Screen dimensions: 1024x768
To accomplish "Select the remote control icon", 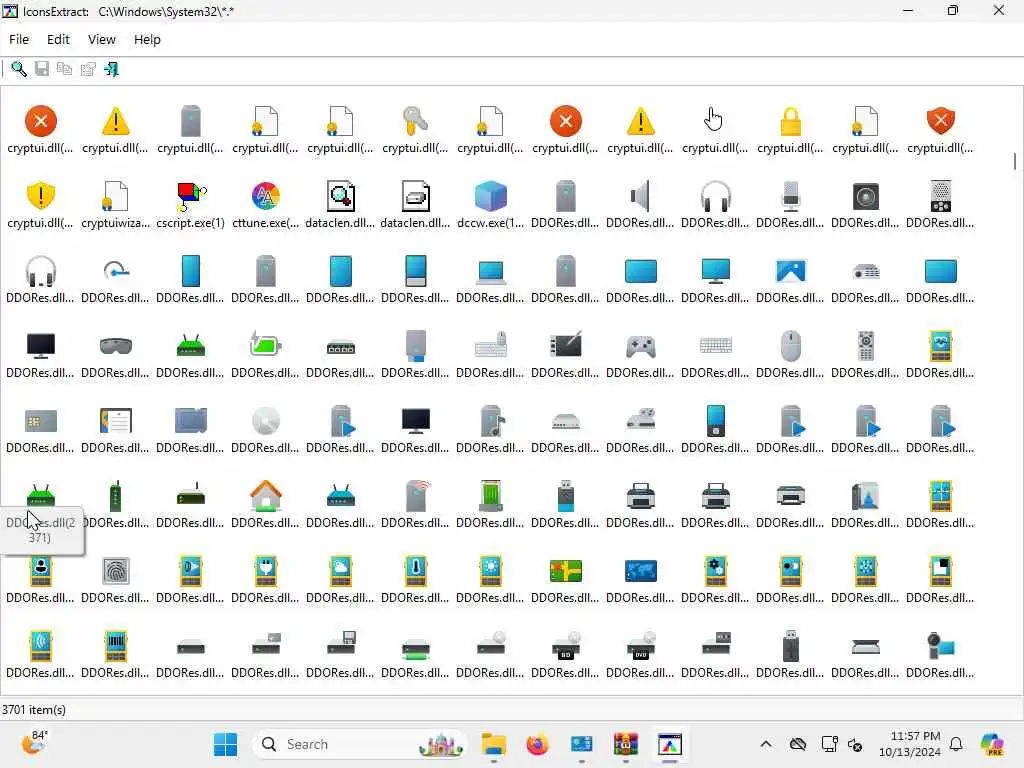I will click(865, 345).
